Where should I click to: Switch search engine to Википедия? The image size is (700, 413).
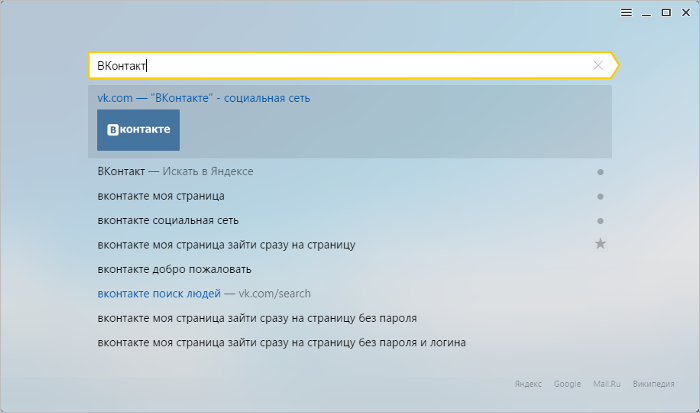click(654, 384)
